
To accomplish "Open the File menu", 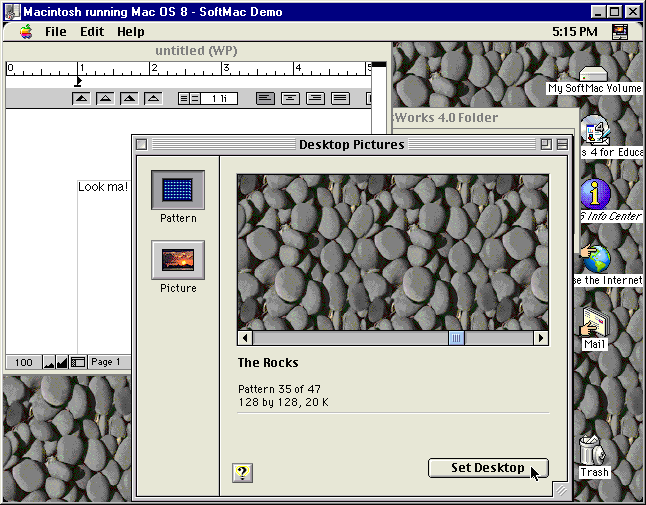I will tap(56, 32).
